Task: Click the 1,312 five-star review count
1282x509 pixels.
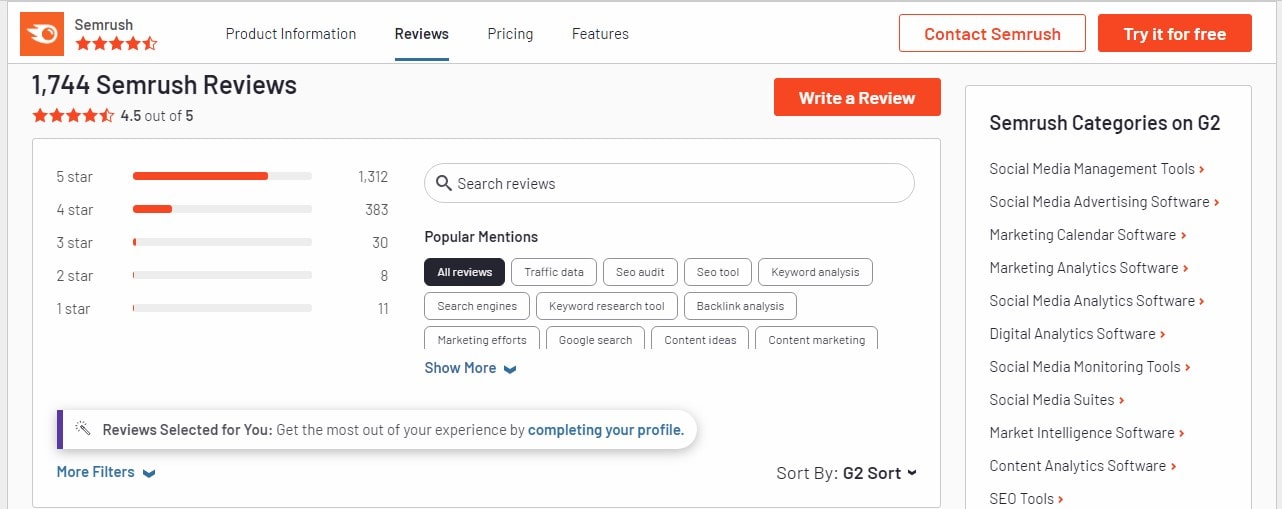Action: pyautogui.click(x=373, y=176)
